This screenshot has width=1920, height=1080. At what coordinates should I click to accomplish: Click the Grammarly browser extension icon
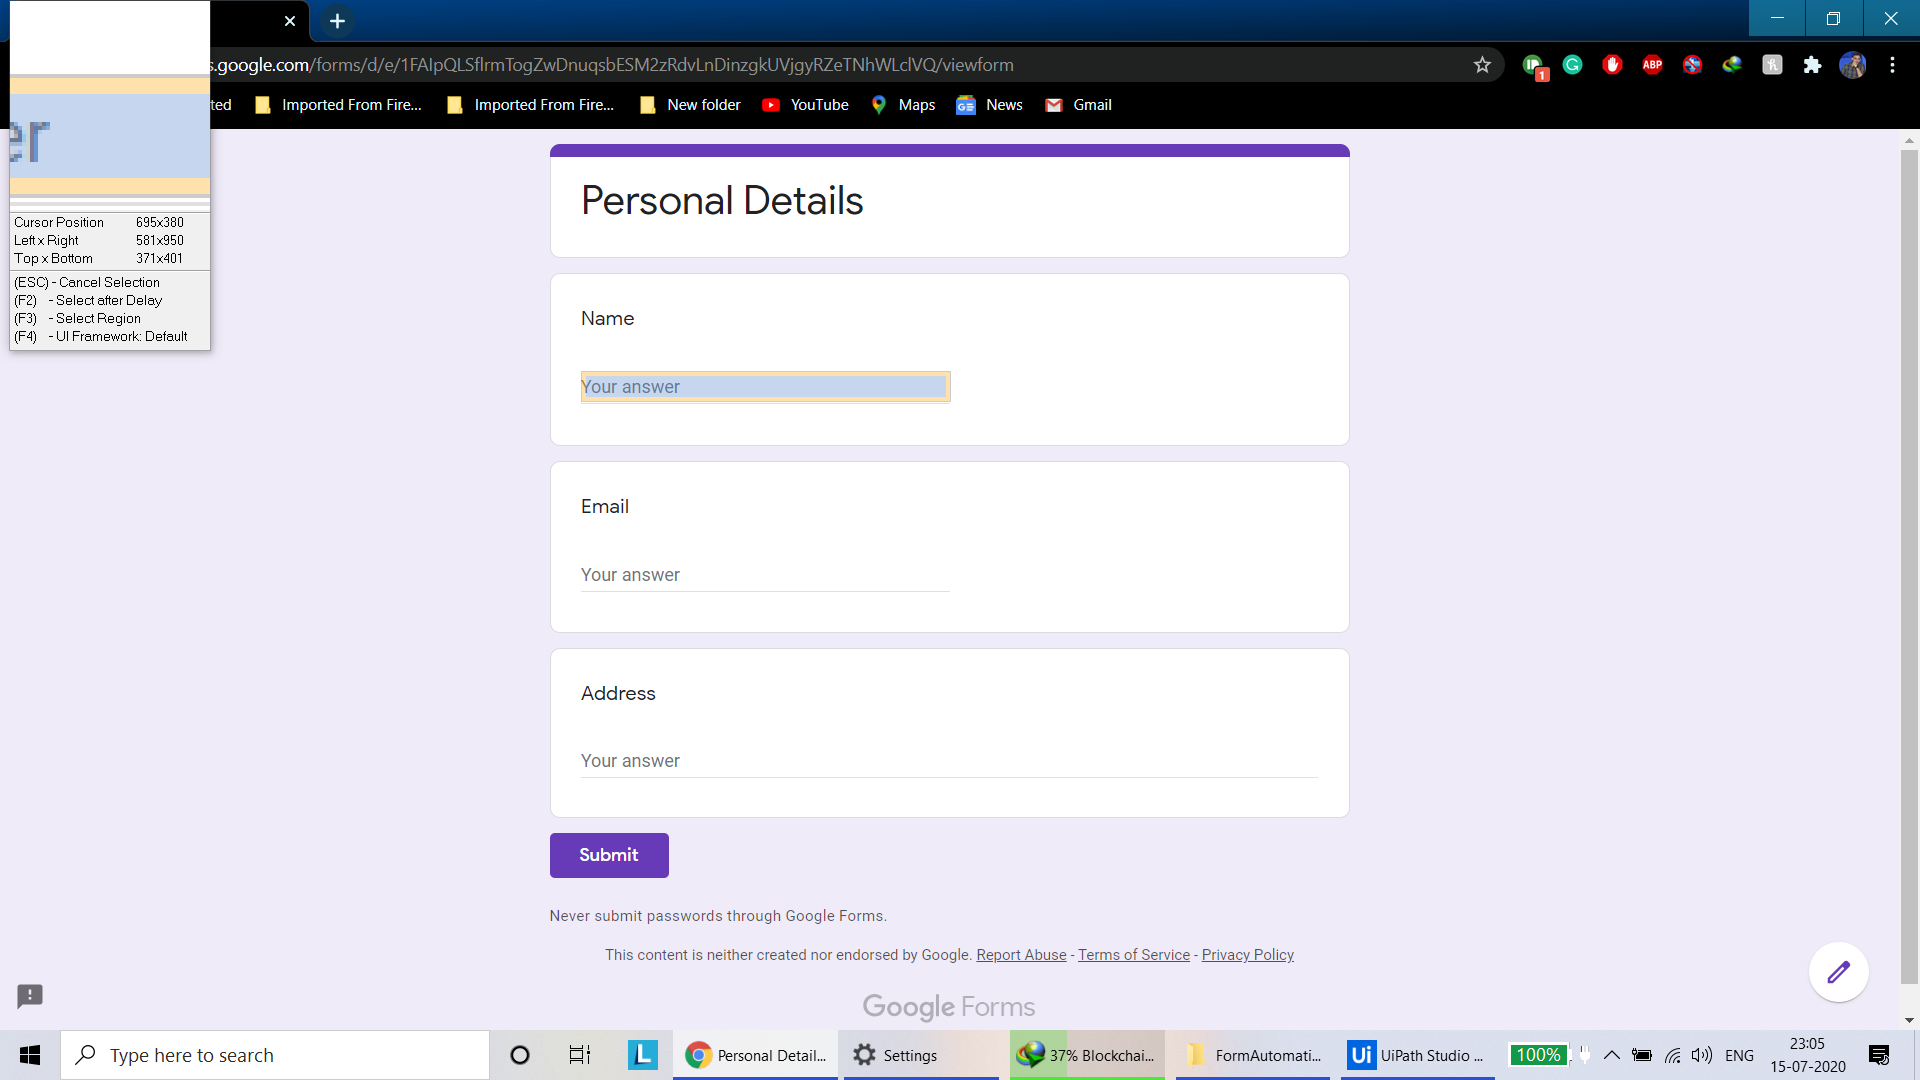pos(1572,65)
